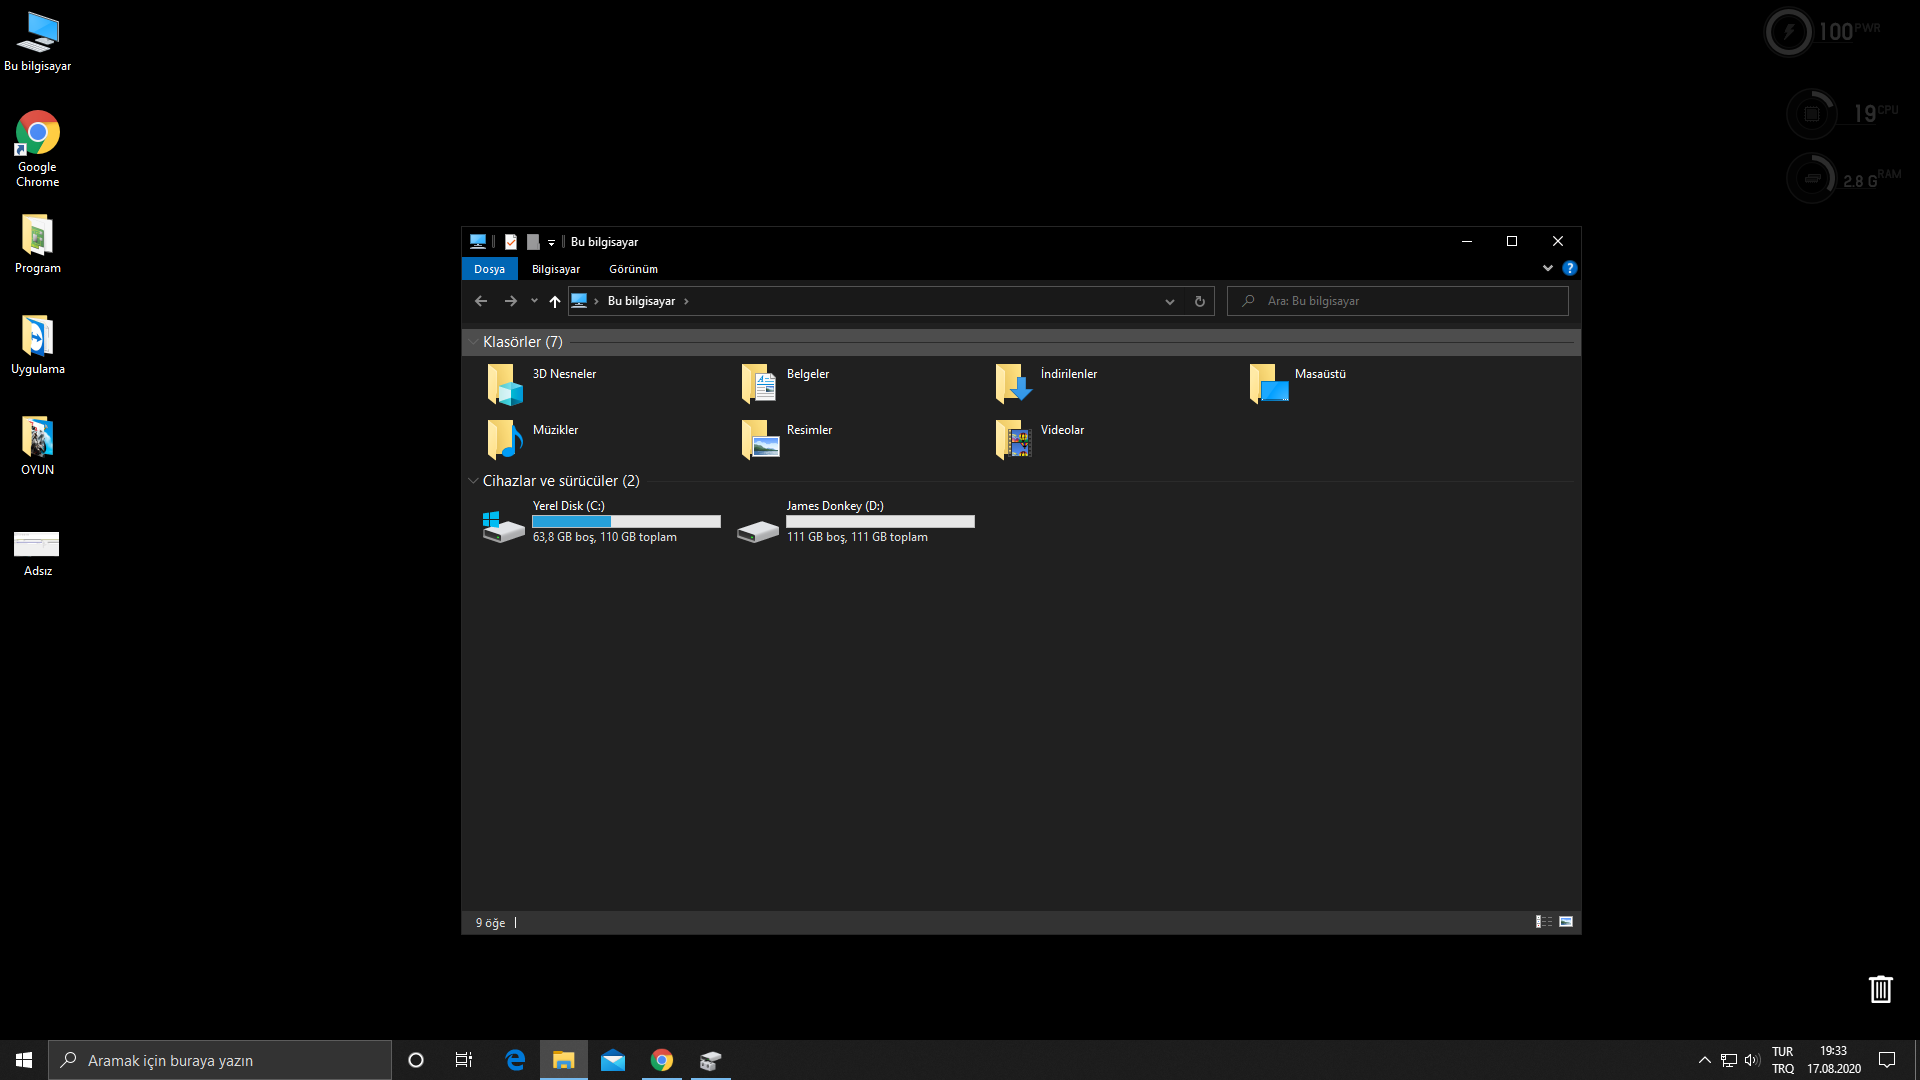This screenshot has height=1080, width=1920.
Task: Open Google Chrome from the taskbar
Action: pyautogui.click(x=661, y=1060)
